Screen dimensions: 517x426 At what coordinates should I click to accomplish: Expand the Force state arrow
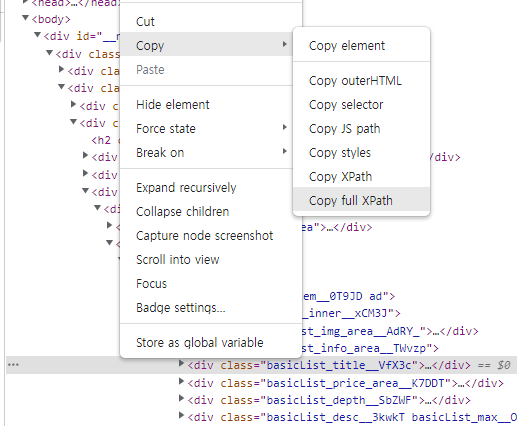(x=284, y=127)
